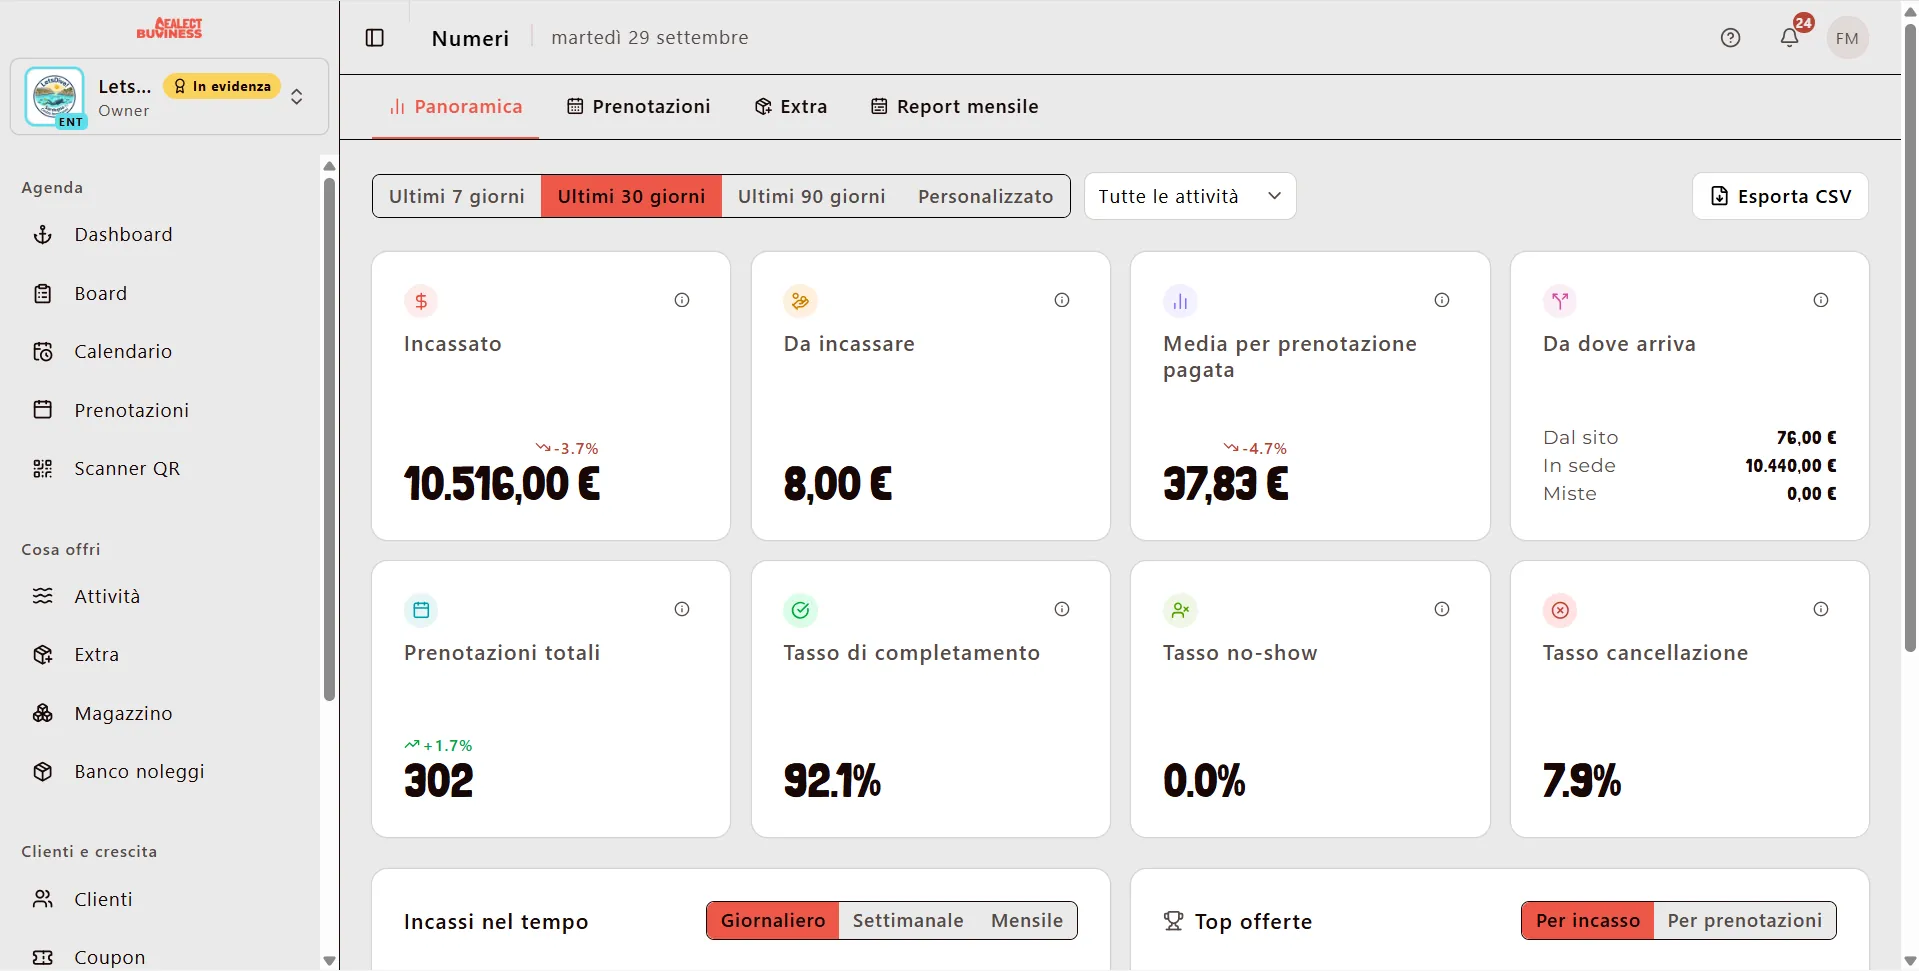Show info for Prenotazioni totali card
The image size is (1919, 971).
682,609
